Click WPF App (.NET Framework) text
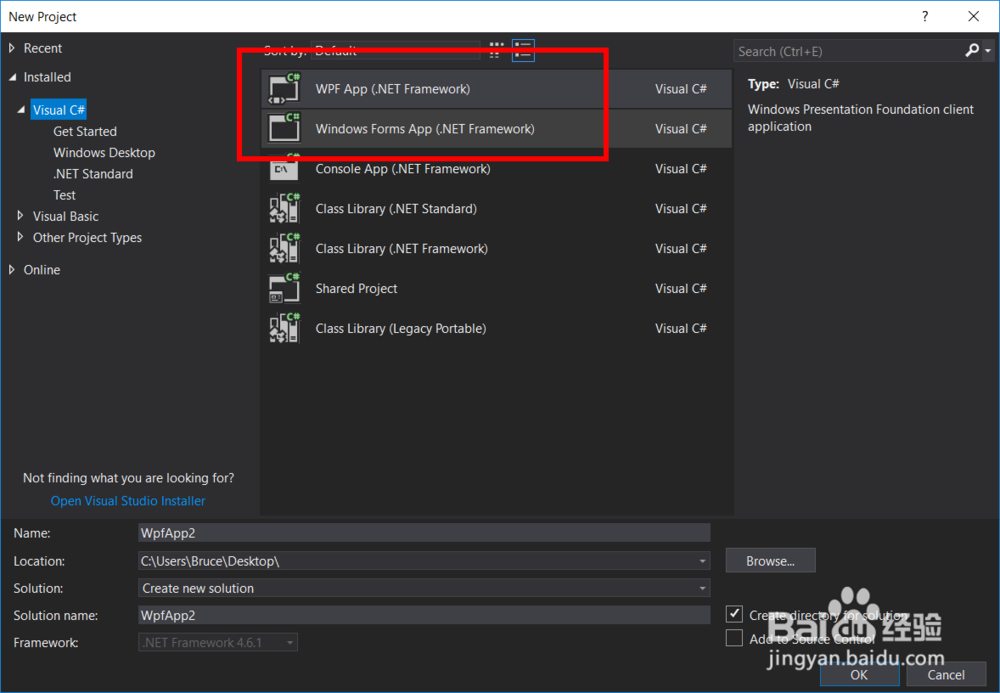This screenshot has width=1000, height=693. pyautogui.click(x=393, y=89)
